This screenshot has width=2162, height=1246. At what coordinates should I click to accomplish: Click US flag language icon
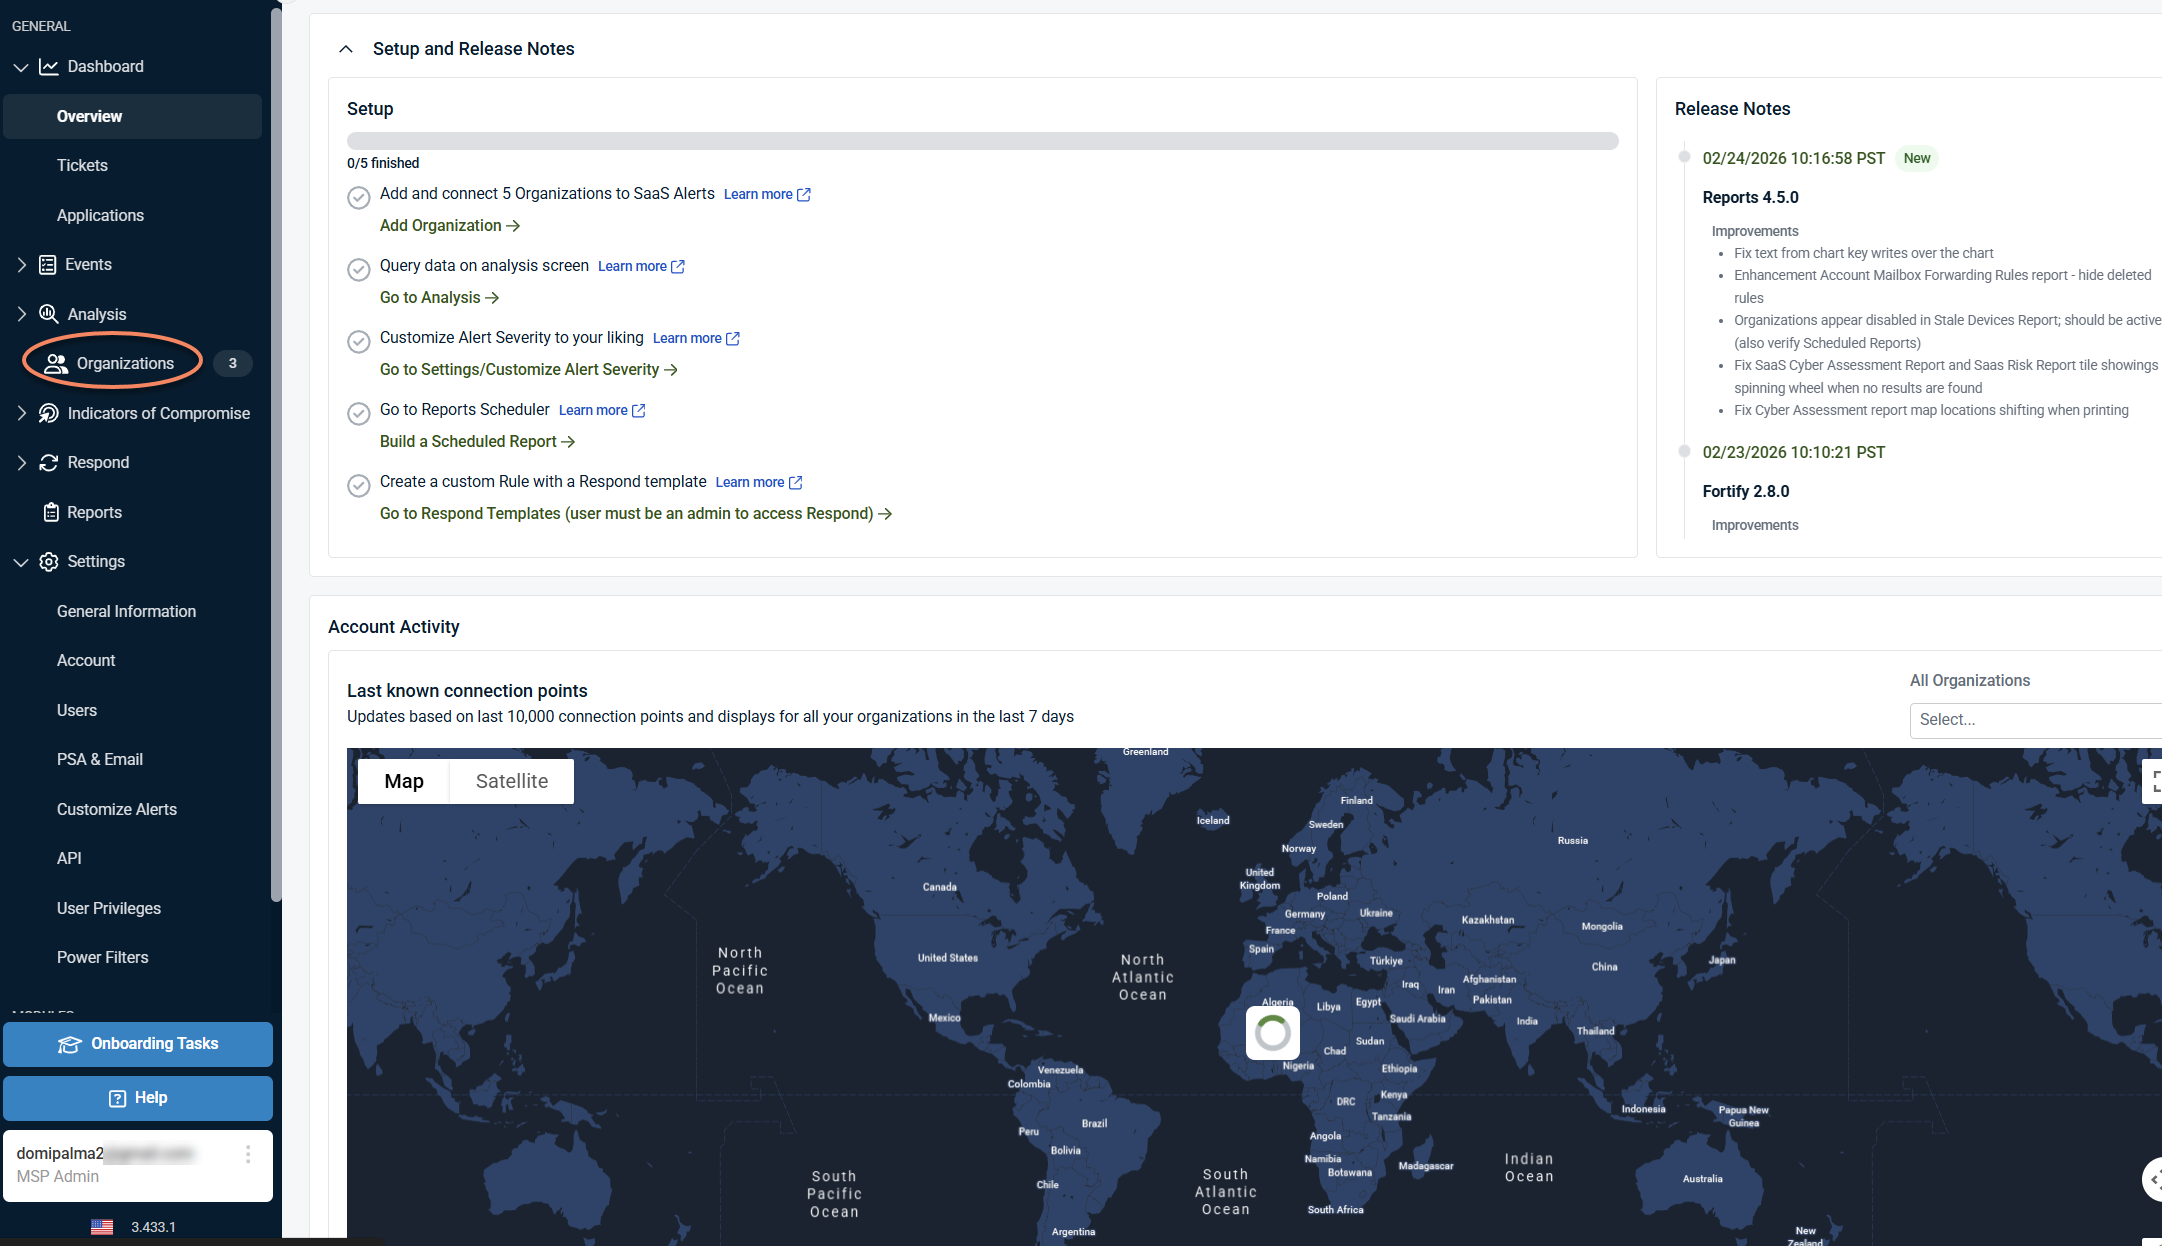(102, 1226)
